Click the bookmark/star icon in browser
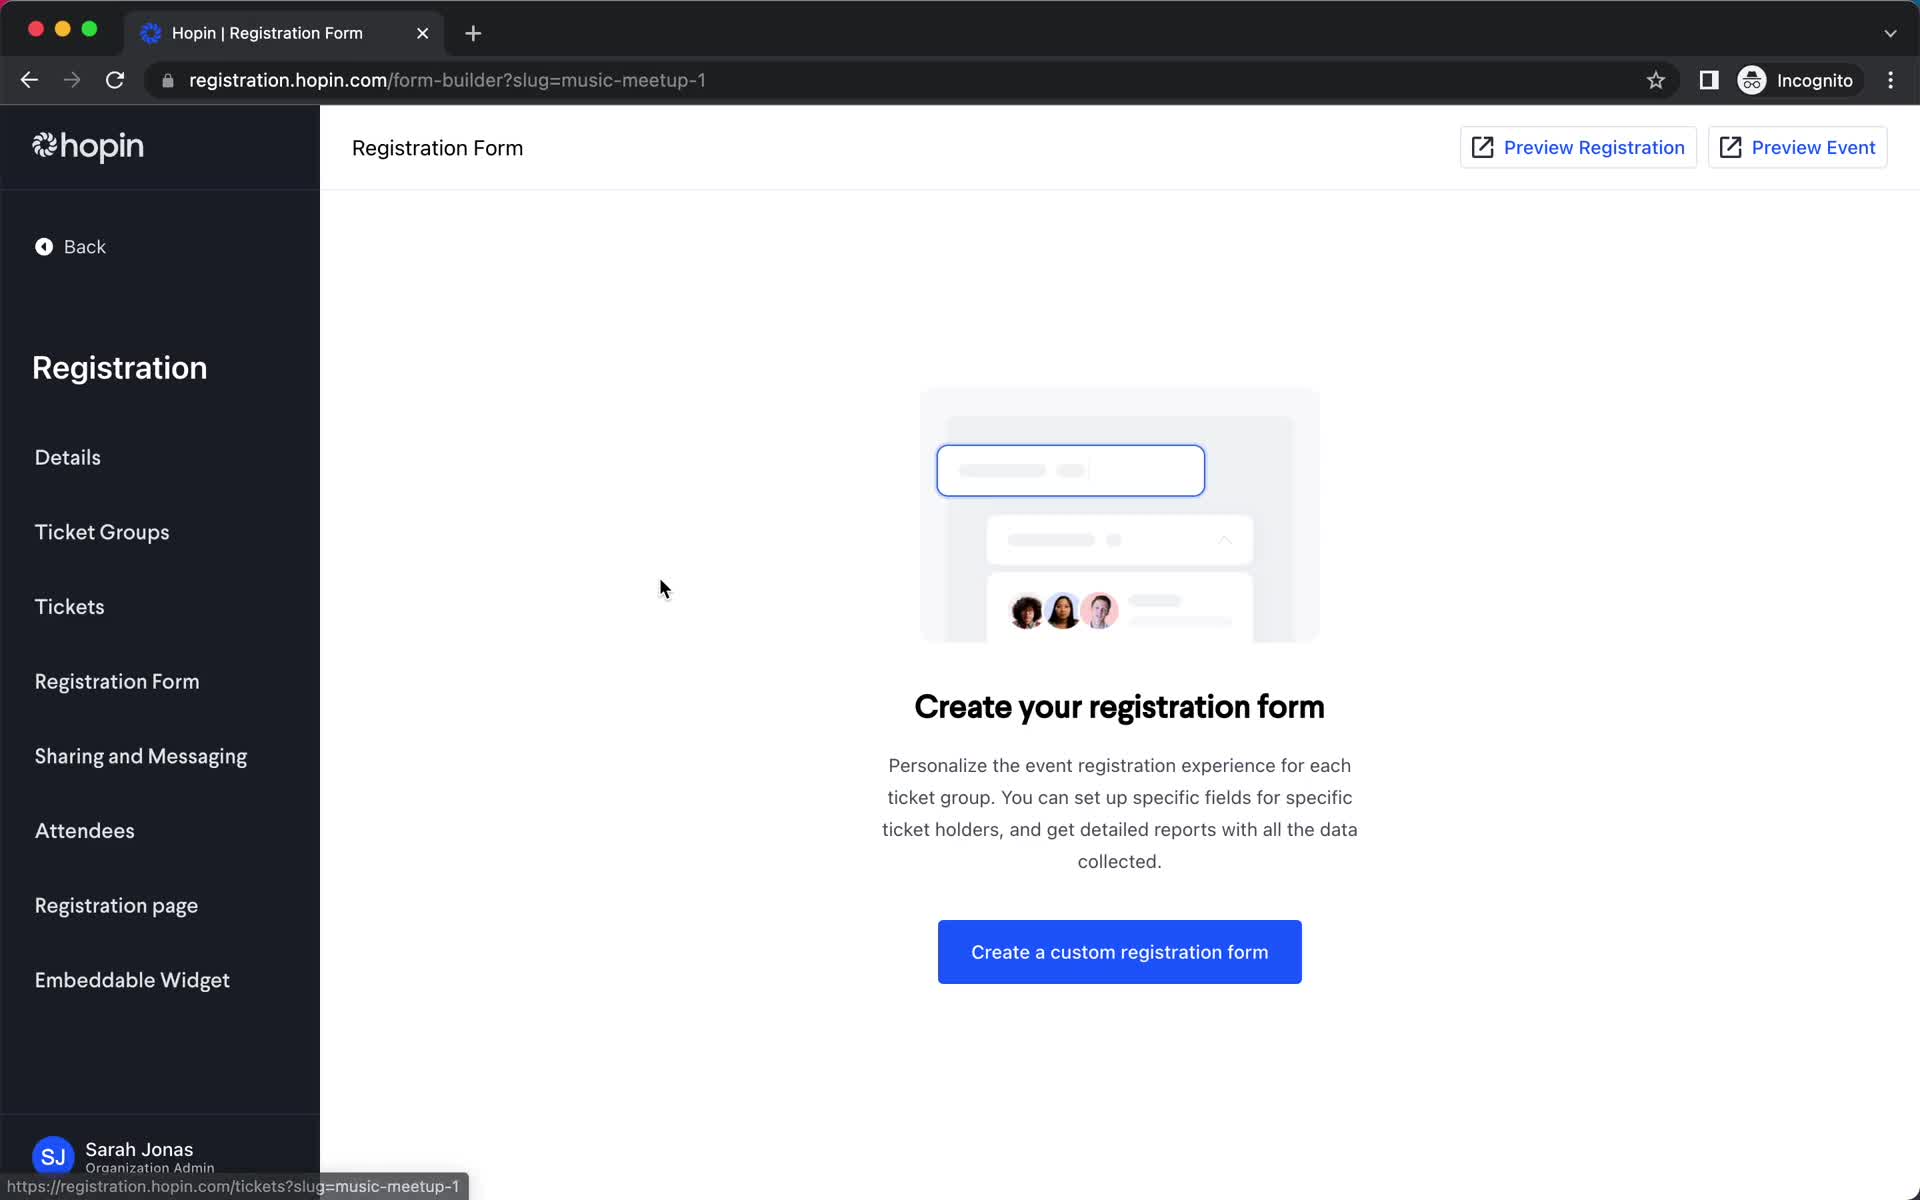The width and height of the screenshot is (1920, 1200). pyautogui.click(x=1655, y=80)
